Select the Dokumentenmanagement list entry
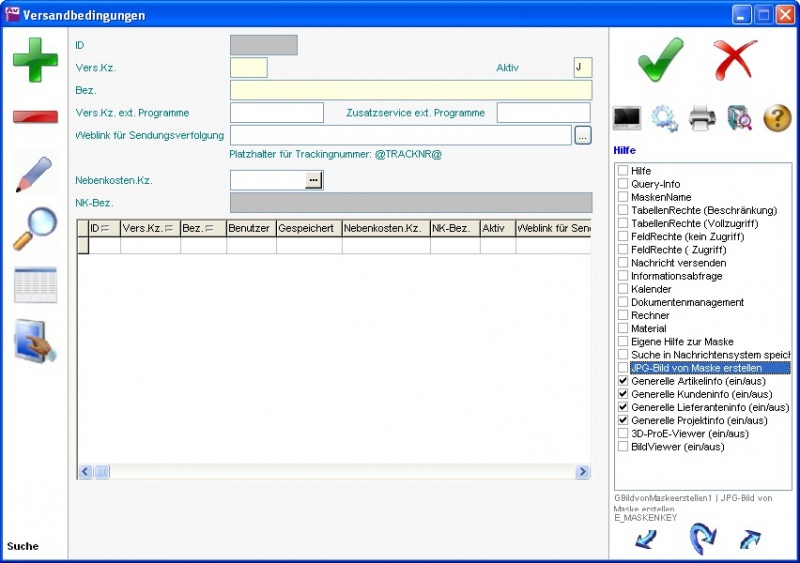Image resolution: width=800 pixels, height=563 pixels. (x=687, y=302)
